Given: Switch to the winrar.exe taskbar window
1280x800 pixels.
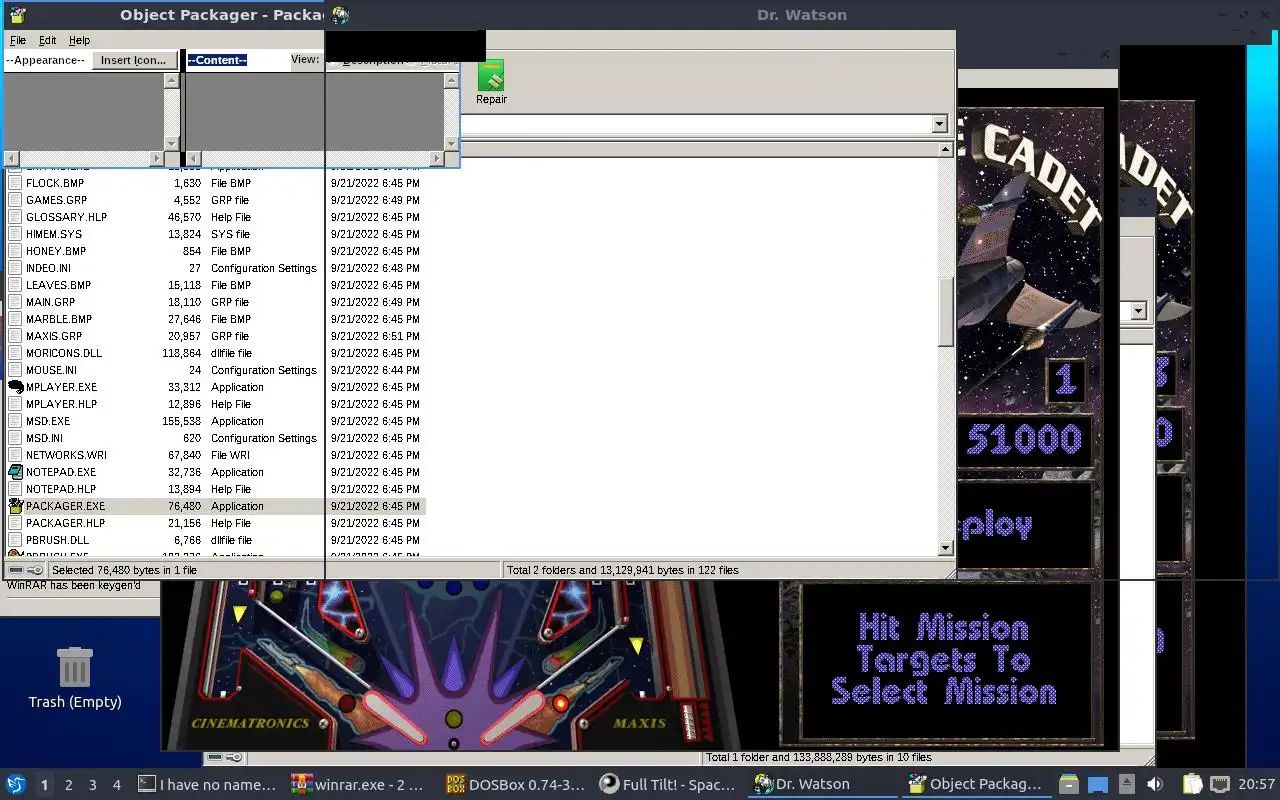Looking at the screenshot, I should pos(358,784).
